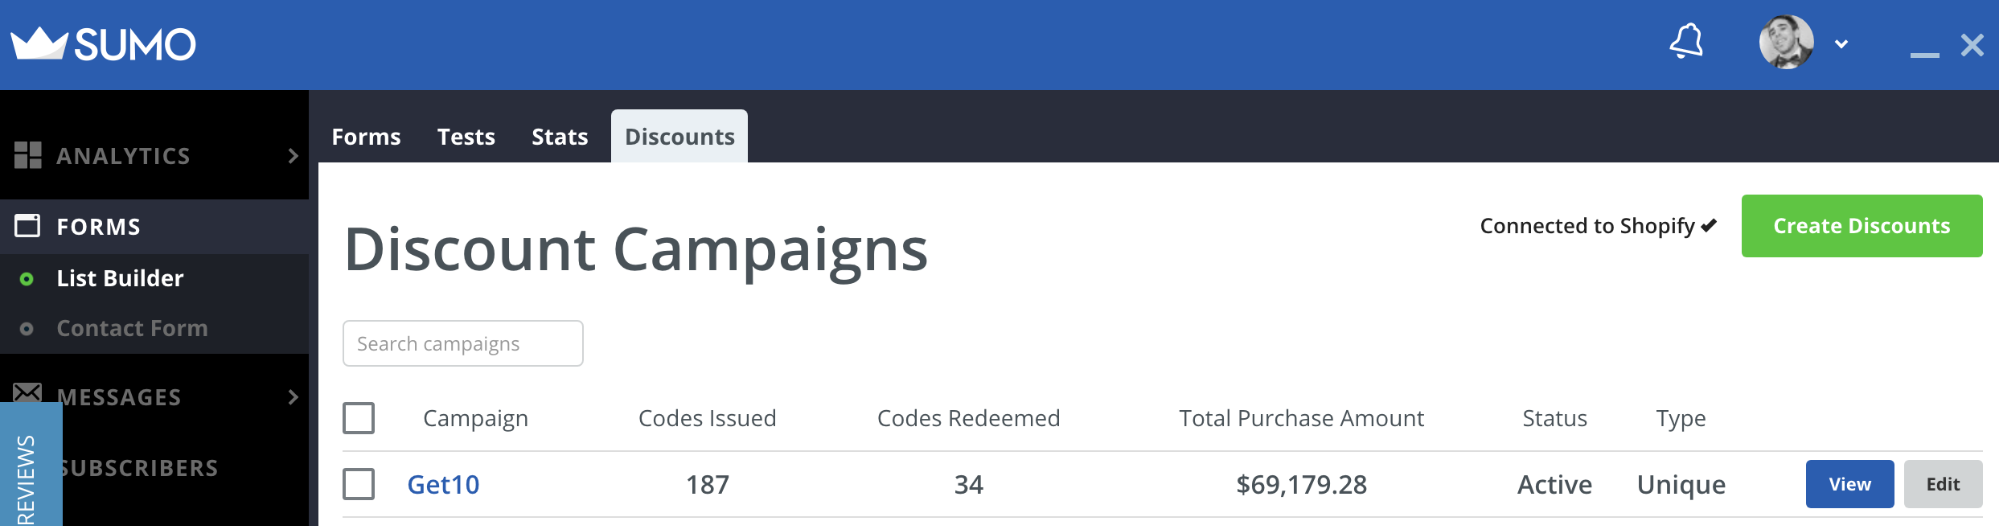The height and width of the screenshot is (526, 1999).
Task: Click the Sumo crown logo
Action: (39, 43)
